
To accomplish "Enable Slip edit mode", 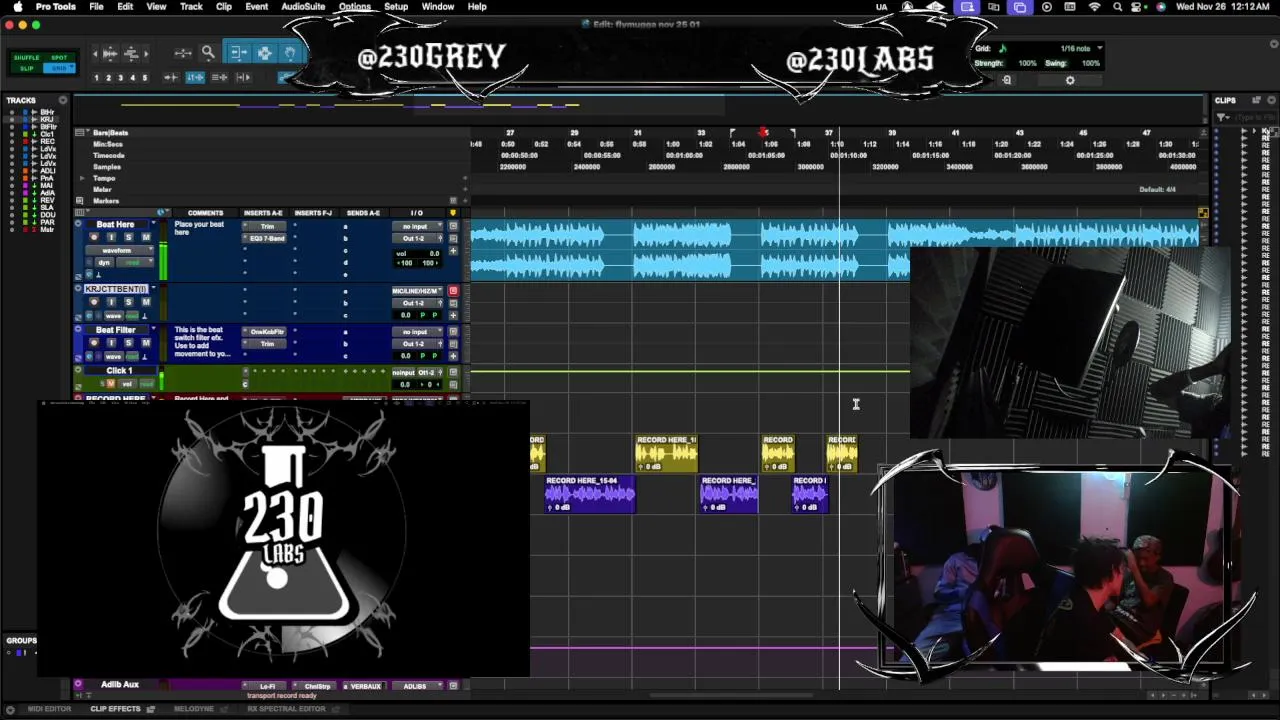I will [x=28, y=68].
